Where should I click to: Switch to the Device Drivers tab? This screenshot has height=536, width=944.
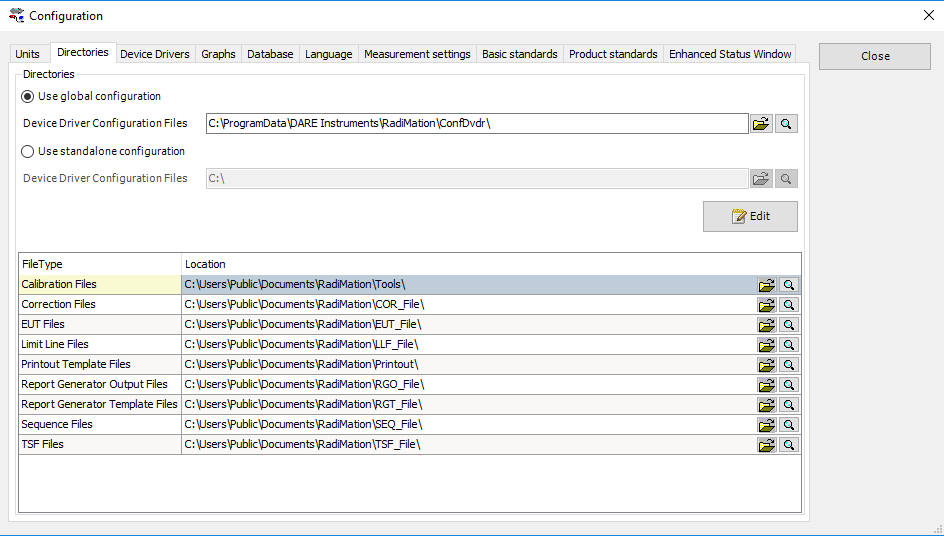154,54
